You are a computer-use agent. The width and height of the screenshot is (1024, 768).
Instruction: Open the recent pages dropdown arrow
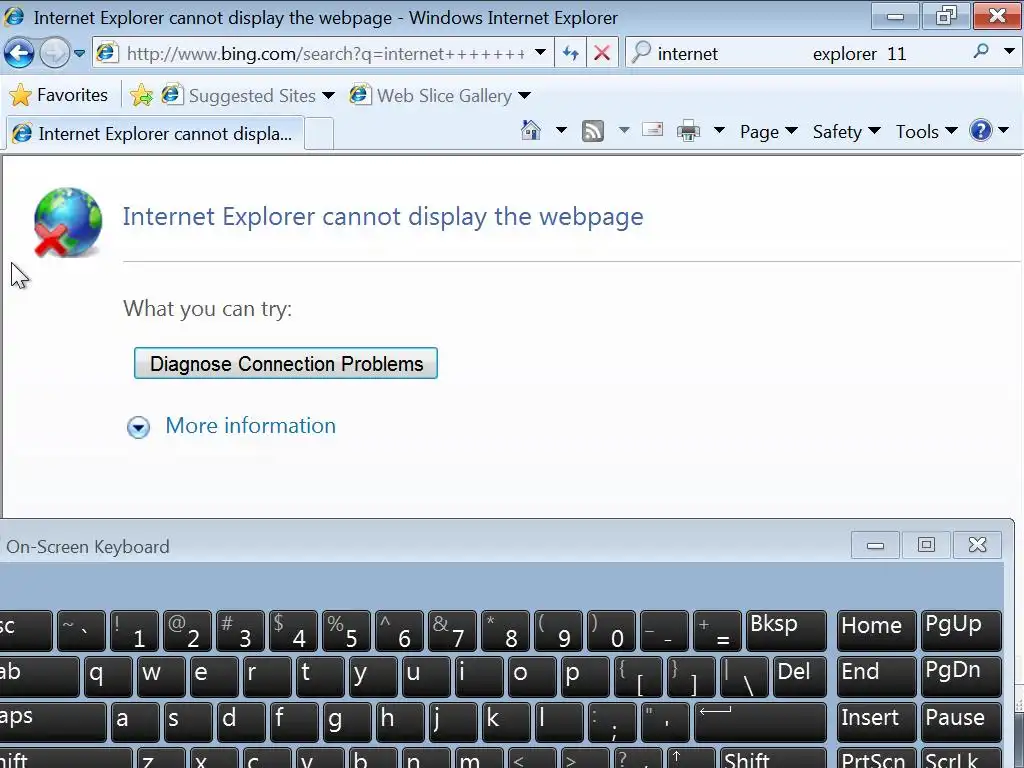80,53
